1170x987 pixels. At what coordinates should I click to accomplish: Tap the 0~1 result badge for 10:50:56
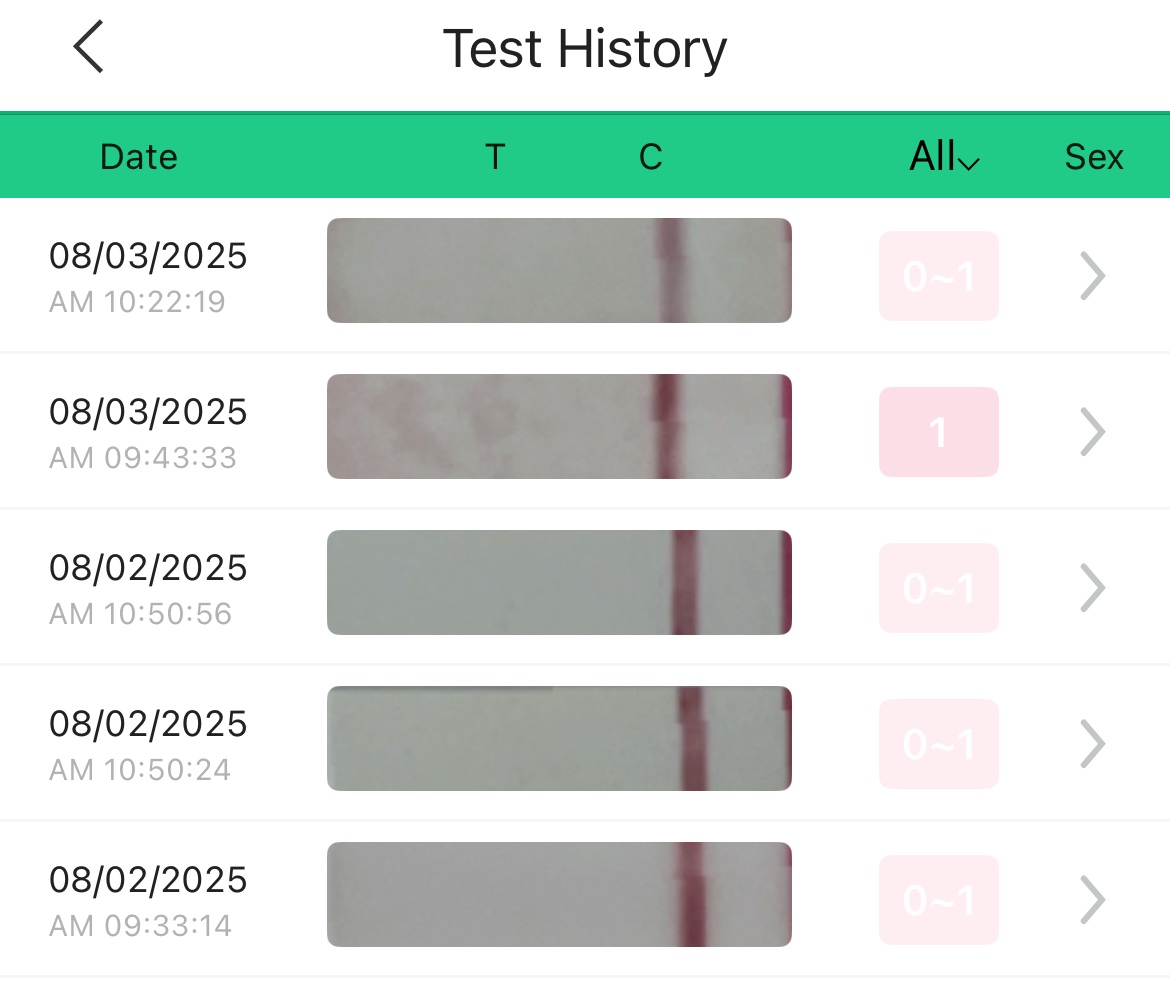click(938, 588)
